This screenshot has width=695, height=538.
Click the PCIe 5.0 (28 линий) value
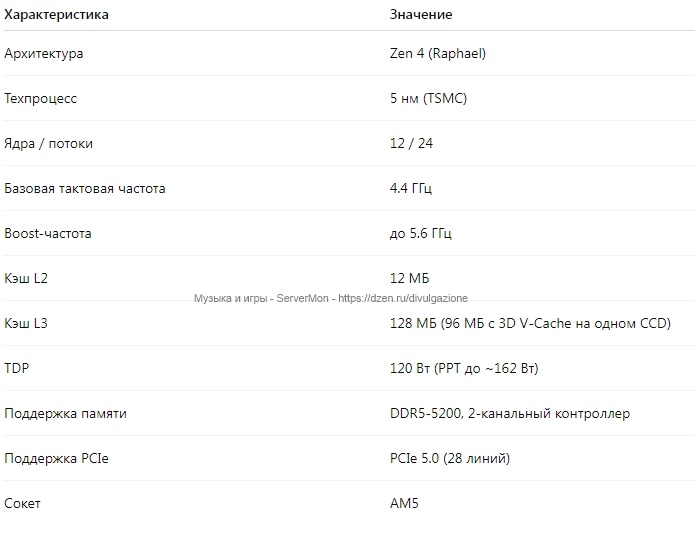pyautogui.click(x=449, y=458)
